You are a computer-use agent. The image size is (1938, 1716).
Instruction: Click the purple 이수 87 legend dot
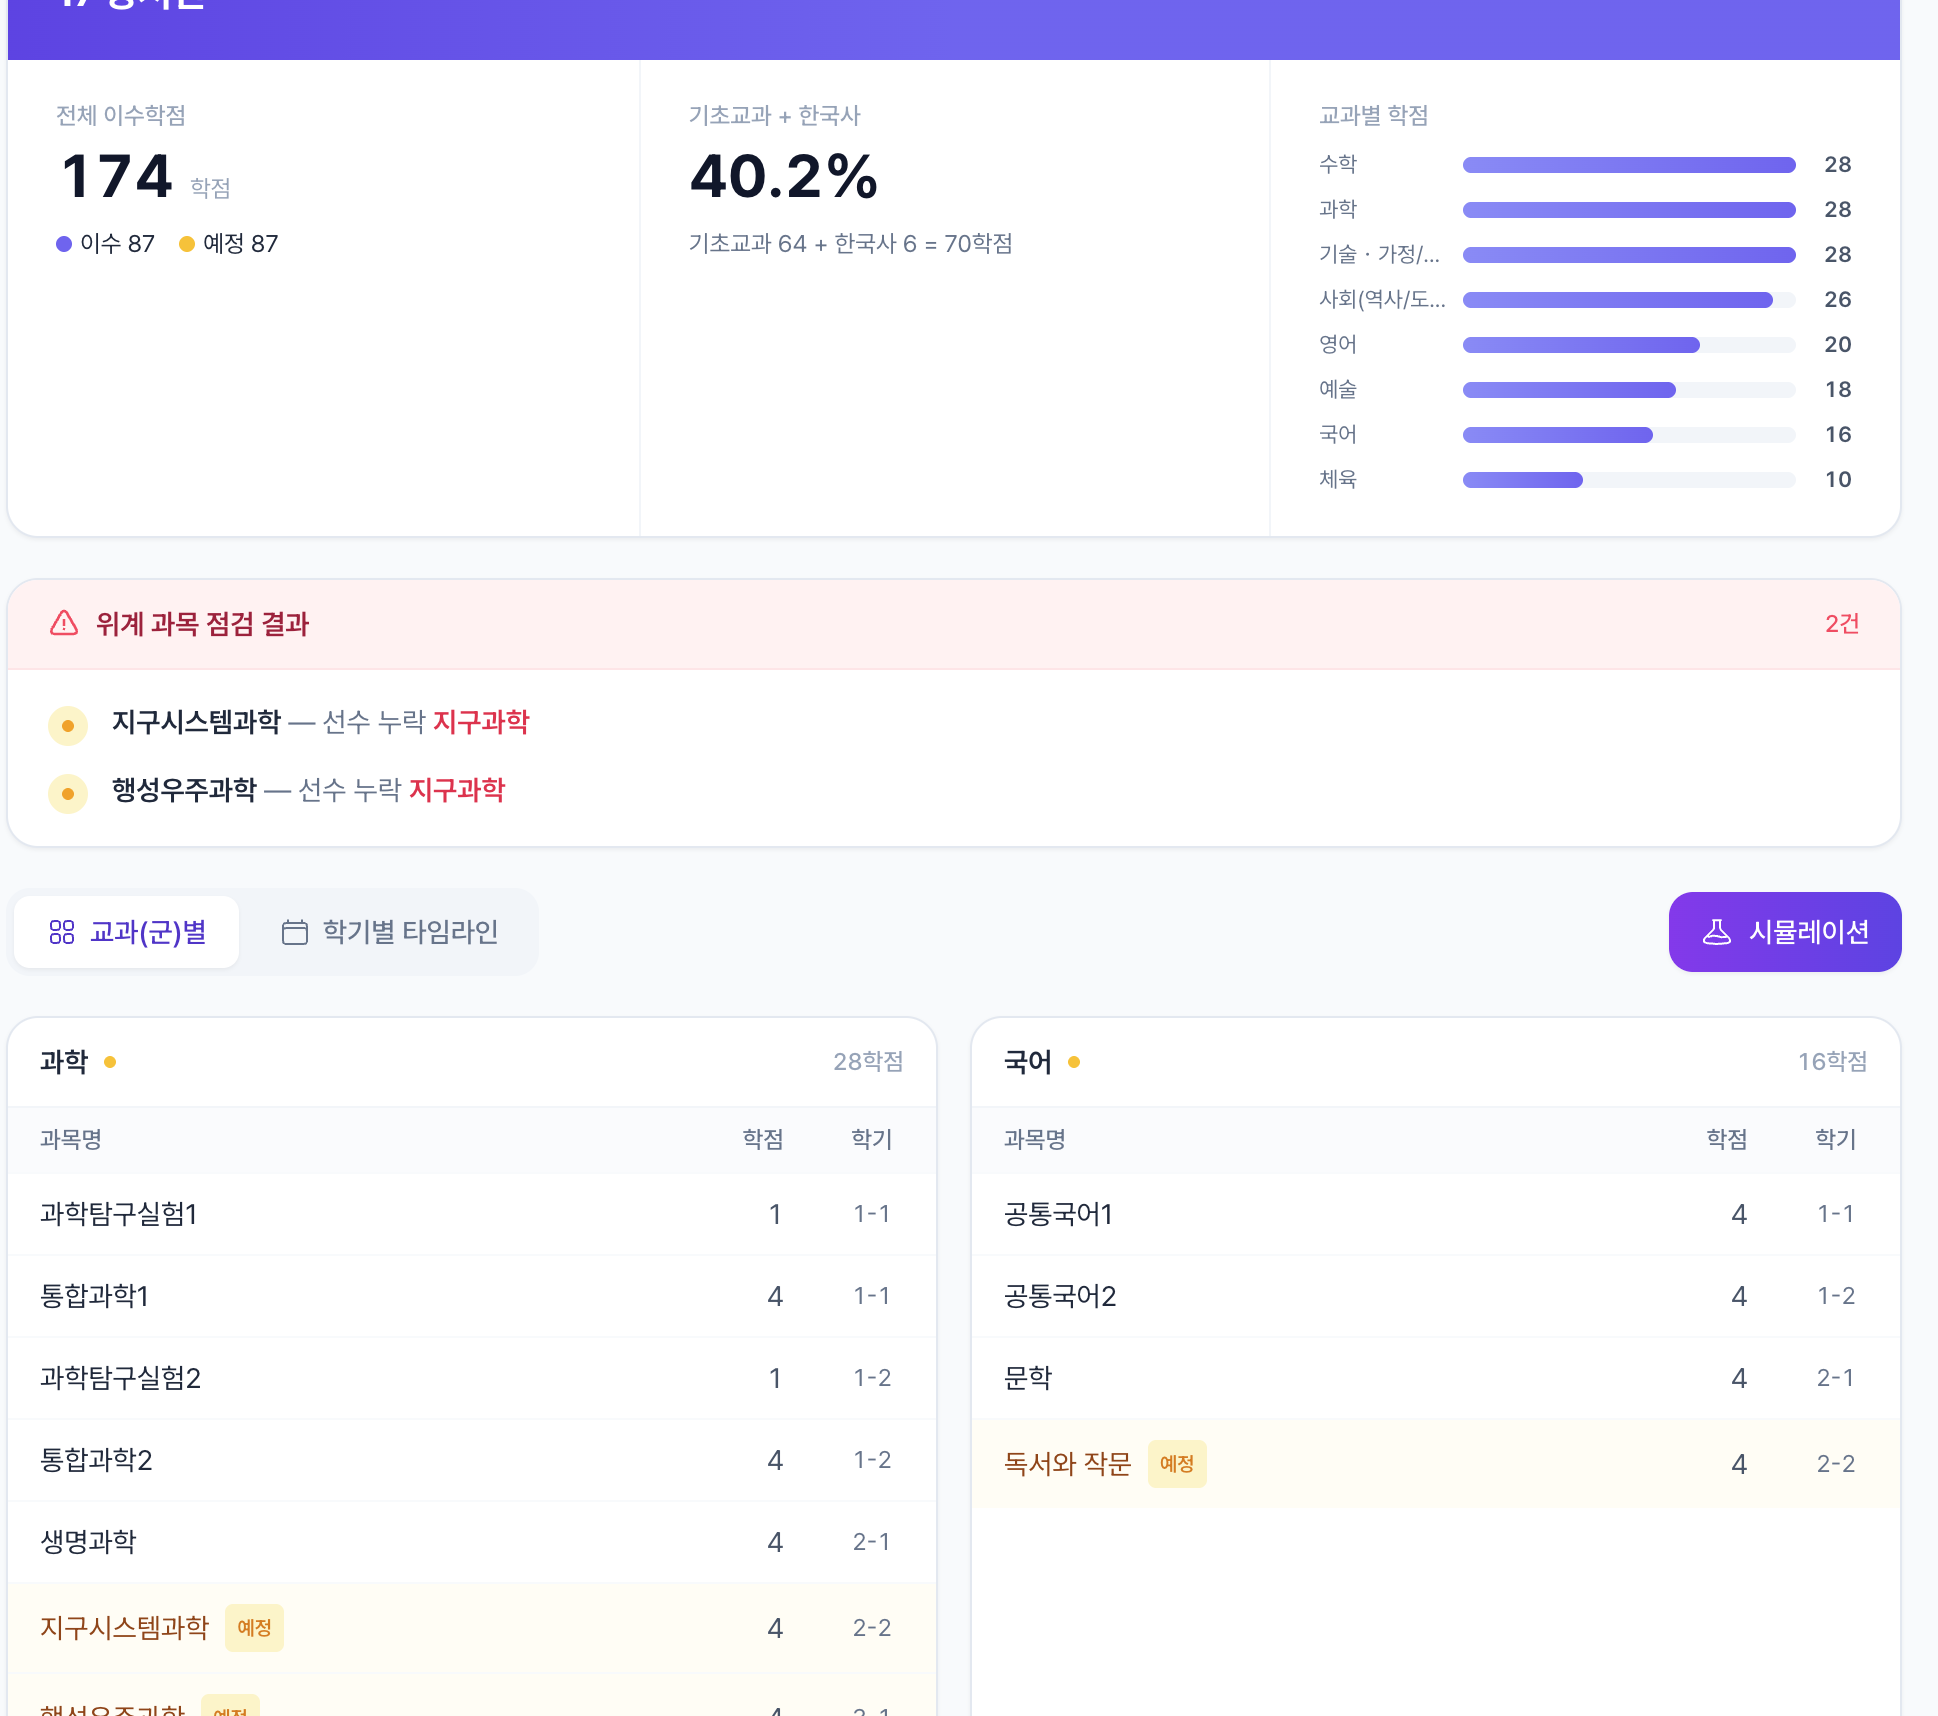click(64, 243)
